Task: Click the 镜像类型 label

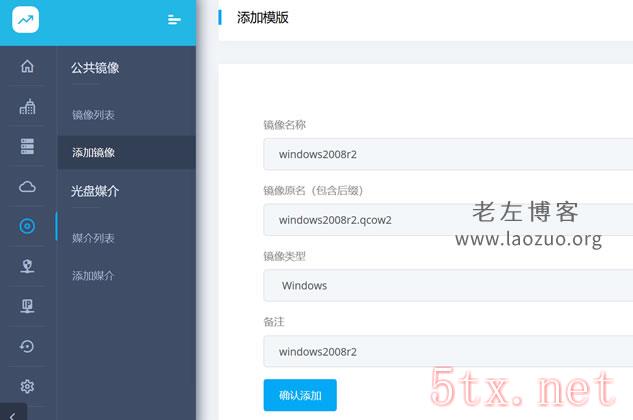Action: [285, 256]
